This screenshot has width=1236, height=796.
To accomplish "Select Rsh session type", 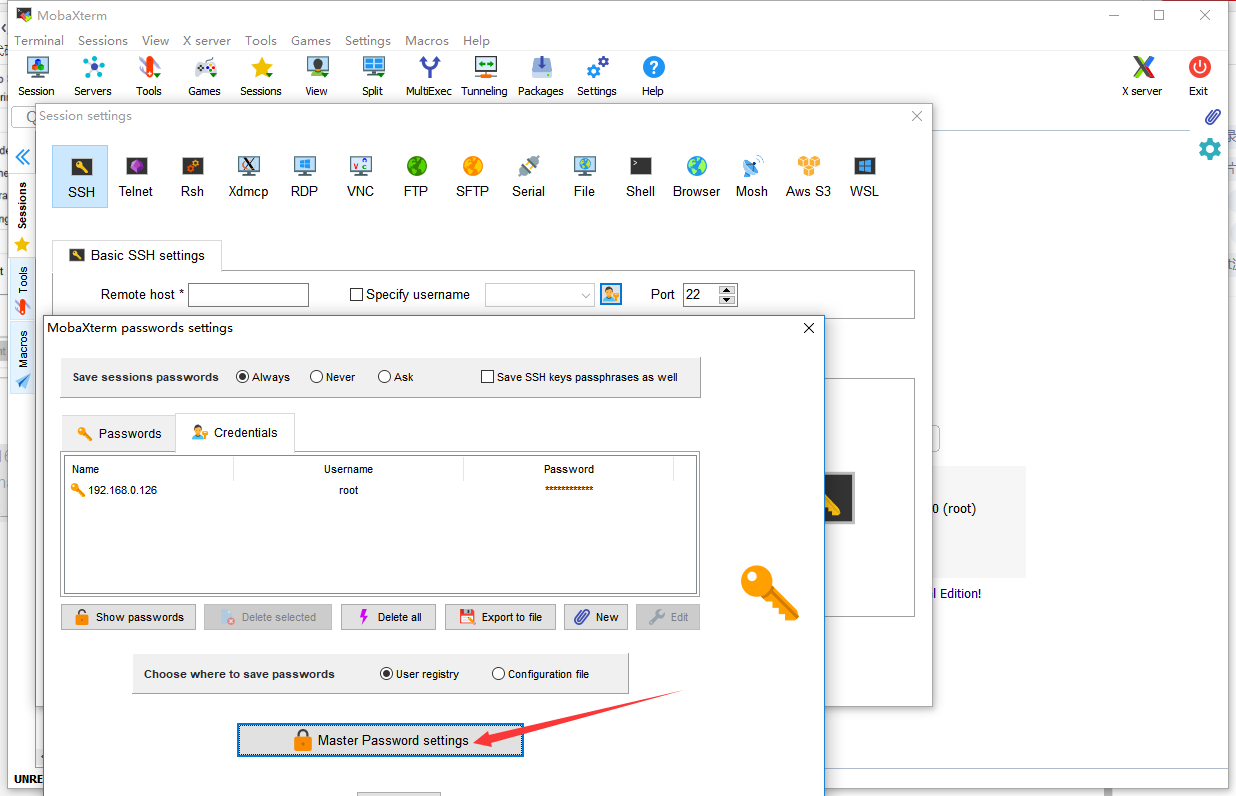I will tap(193, 176).
